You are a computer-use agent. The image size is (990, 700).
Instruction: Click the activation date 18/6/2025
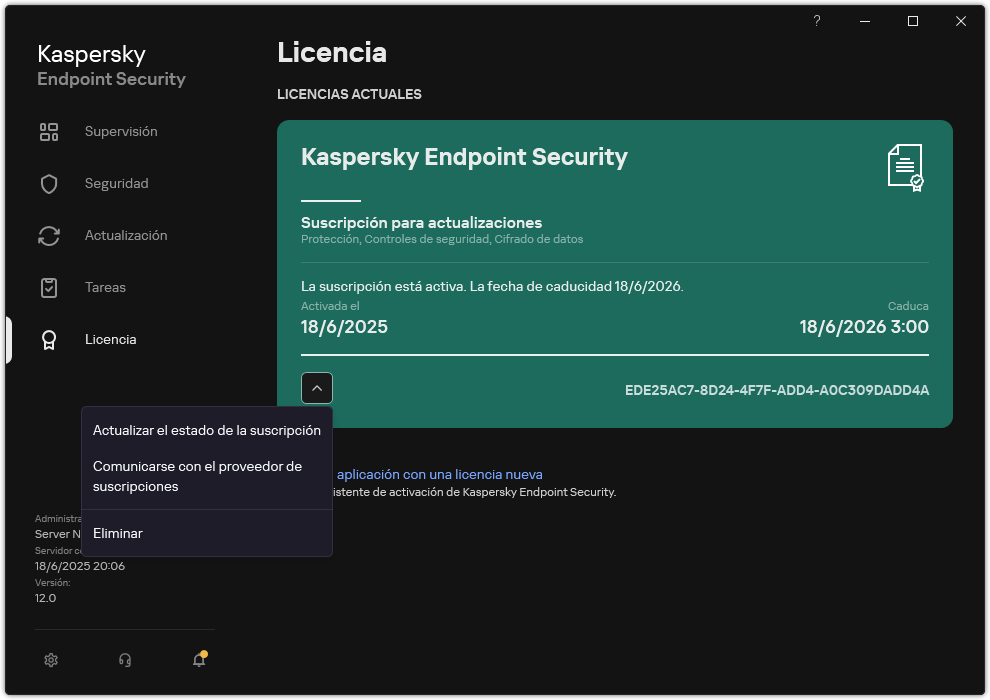point(344,327)
